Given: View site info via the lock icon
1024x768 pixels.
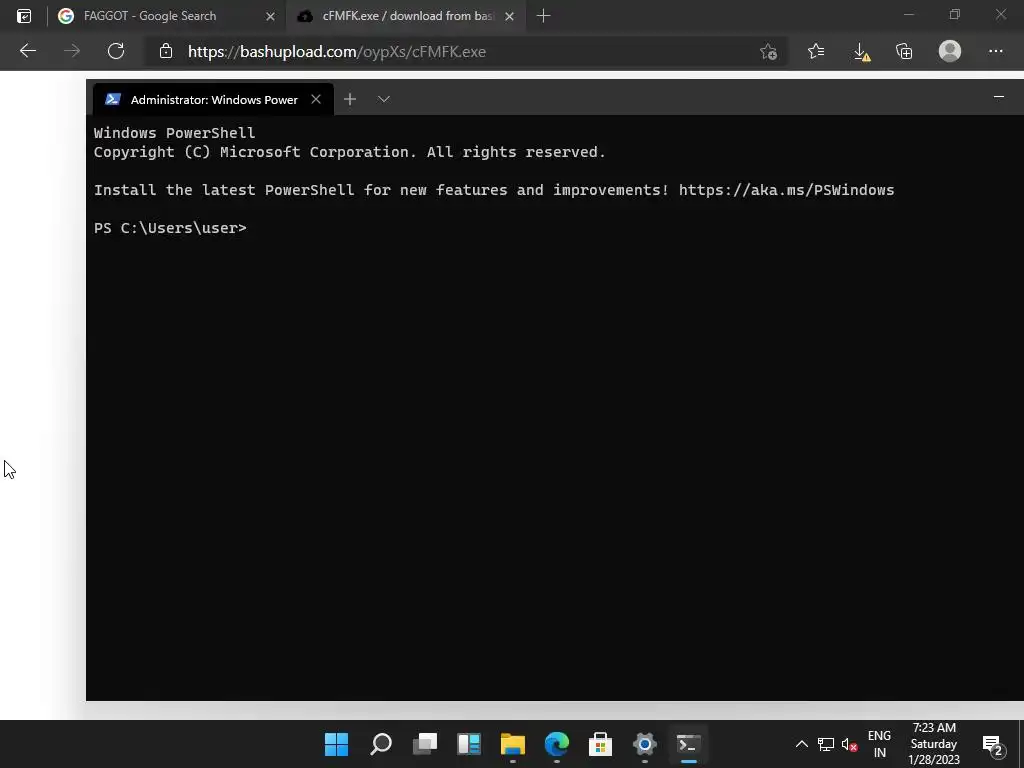Looking at the screenshot, I should (166, 51).
